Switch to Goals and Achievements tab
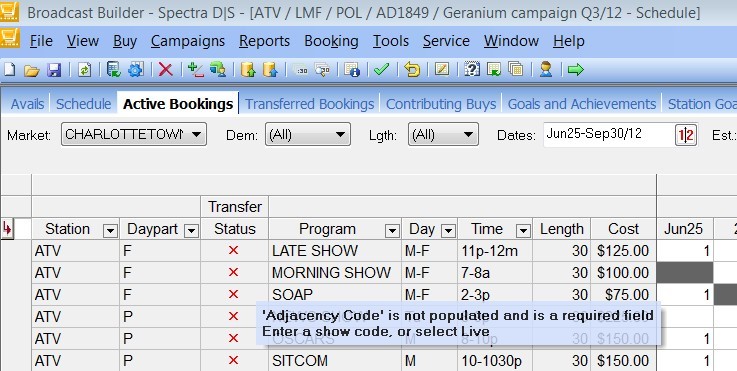The image size is (737, 371). [582, 104]
